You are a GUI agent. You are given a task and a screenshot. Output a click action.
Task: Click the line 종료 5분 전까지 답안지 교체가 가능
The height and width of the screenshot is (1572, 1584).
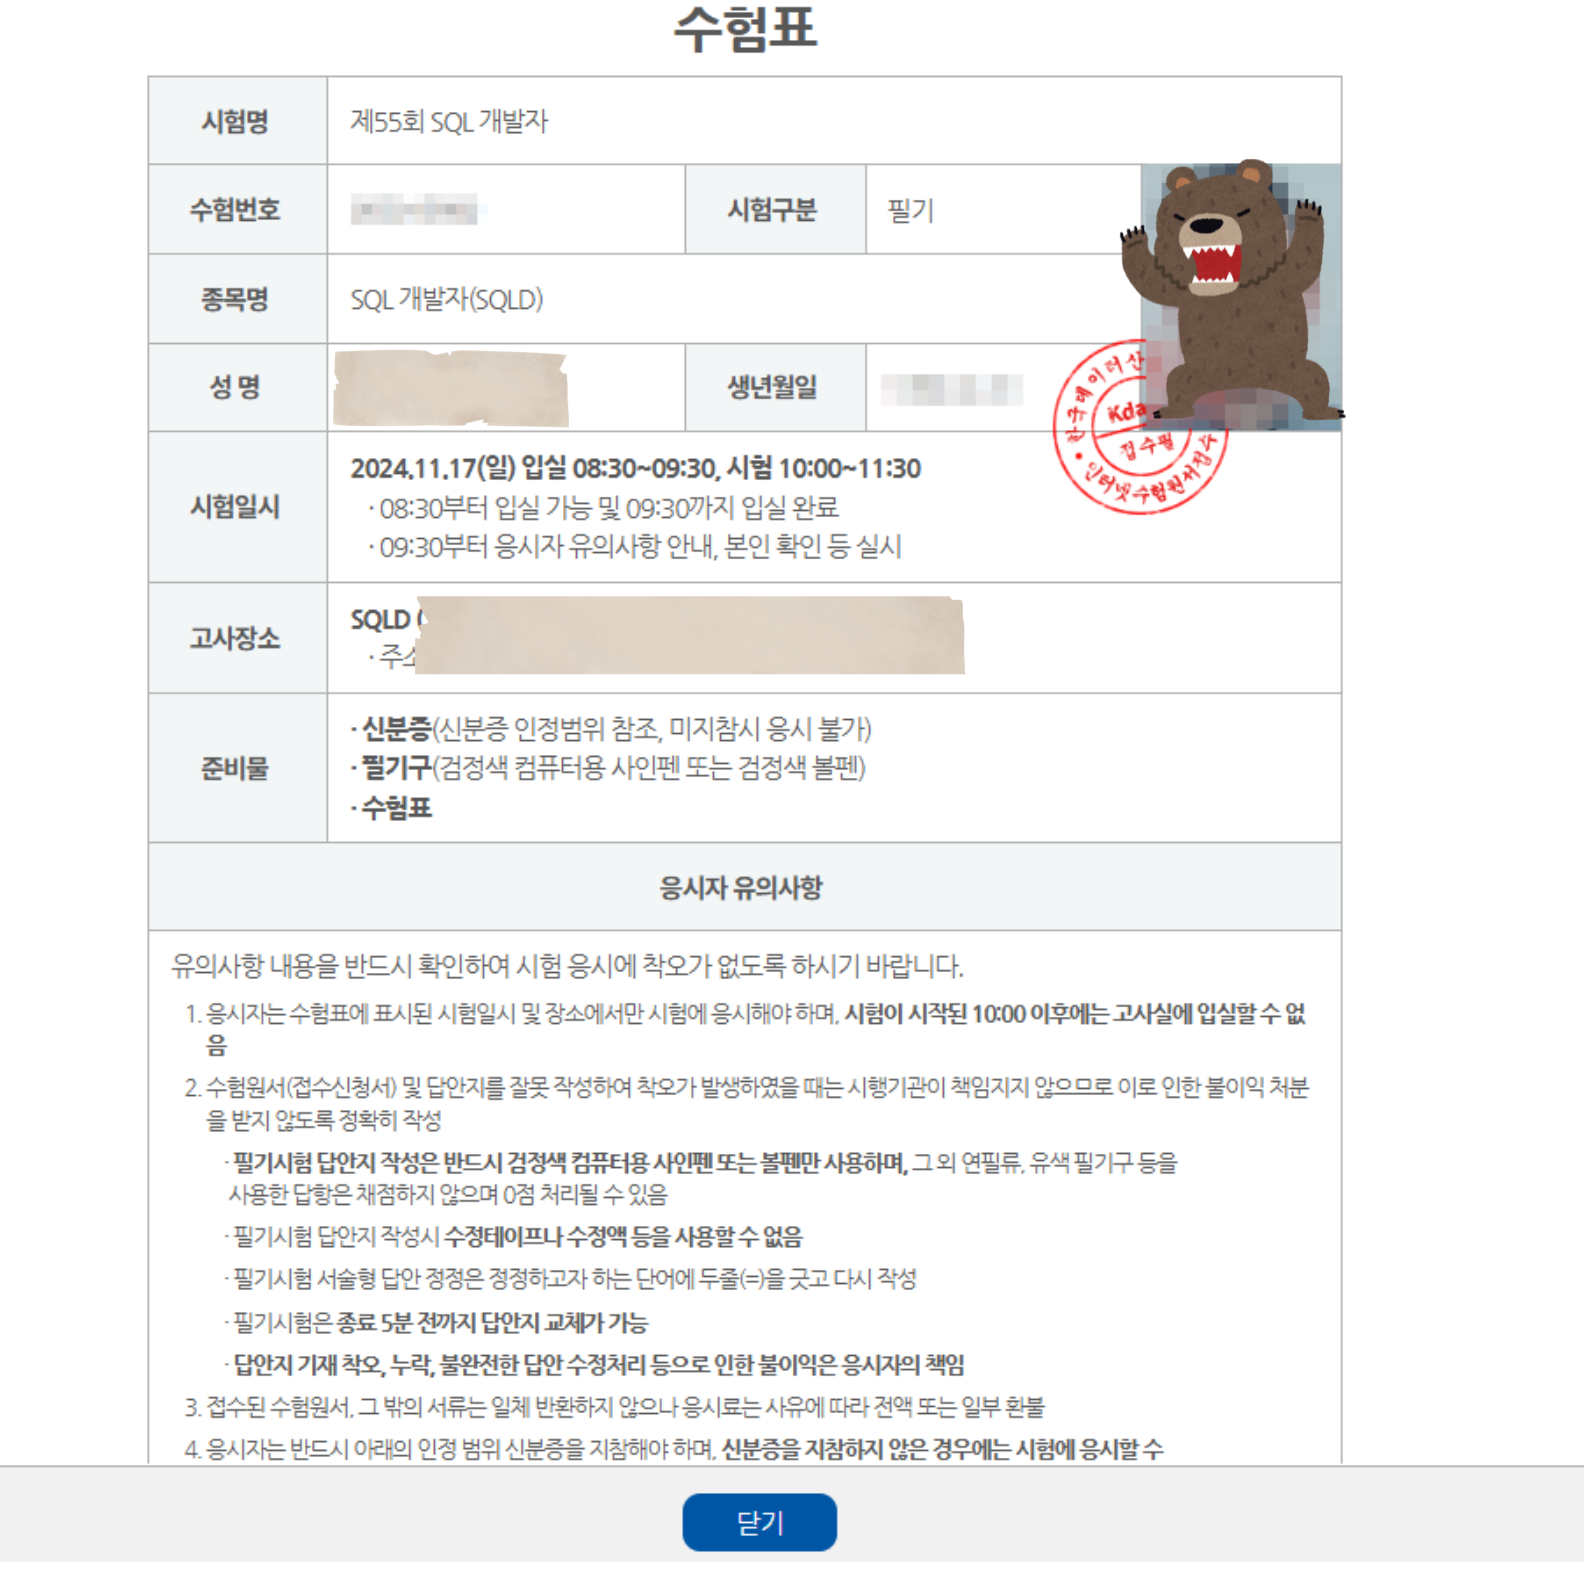tap(437, 1323)
